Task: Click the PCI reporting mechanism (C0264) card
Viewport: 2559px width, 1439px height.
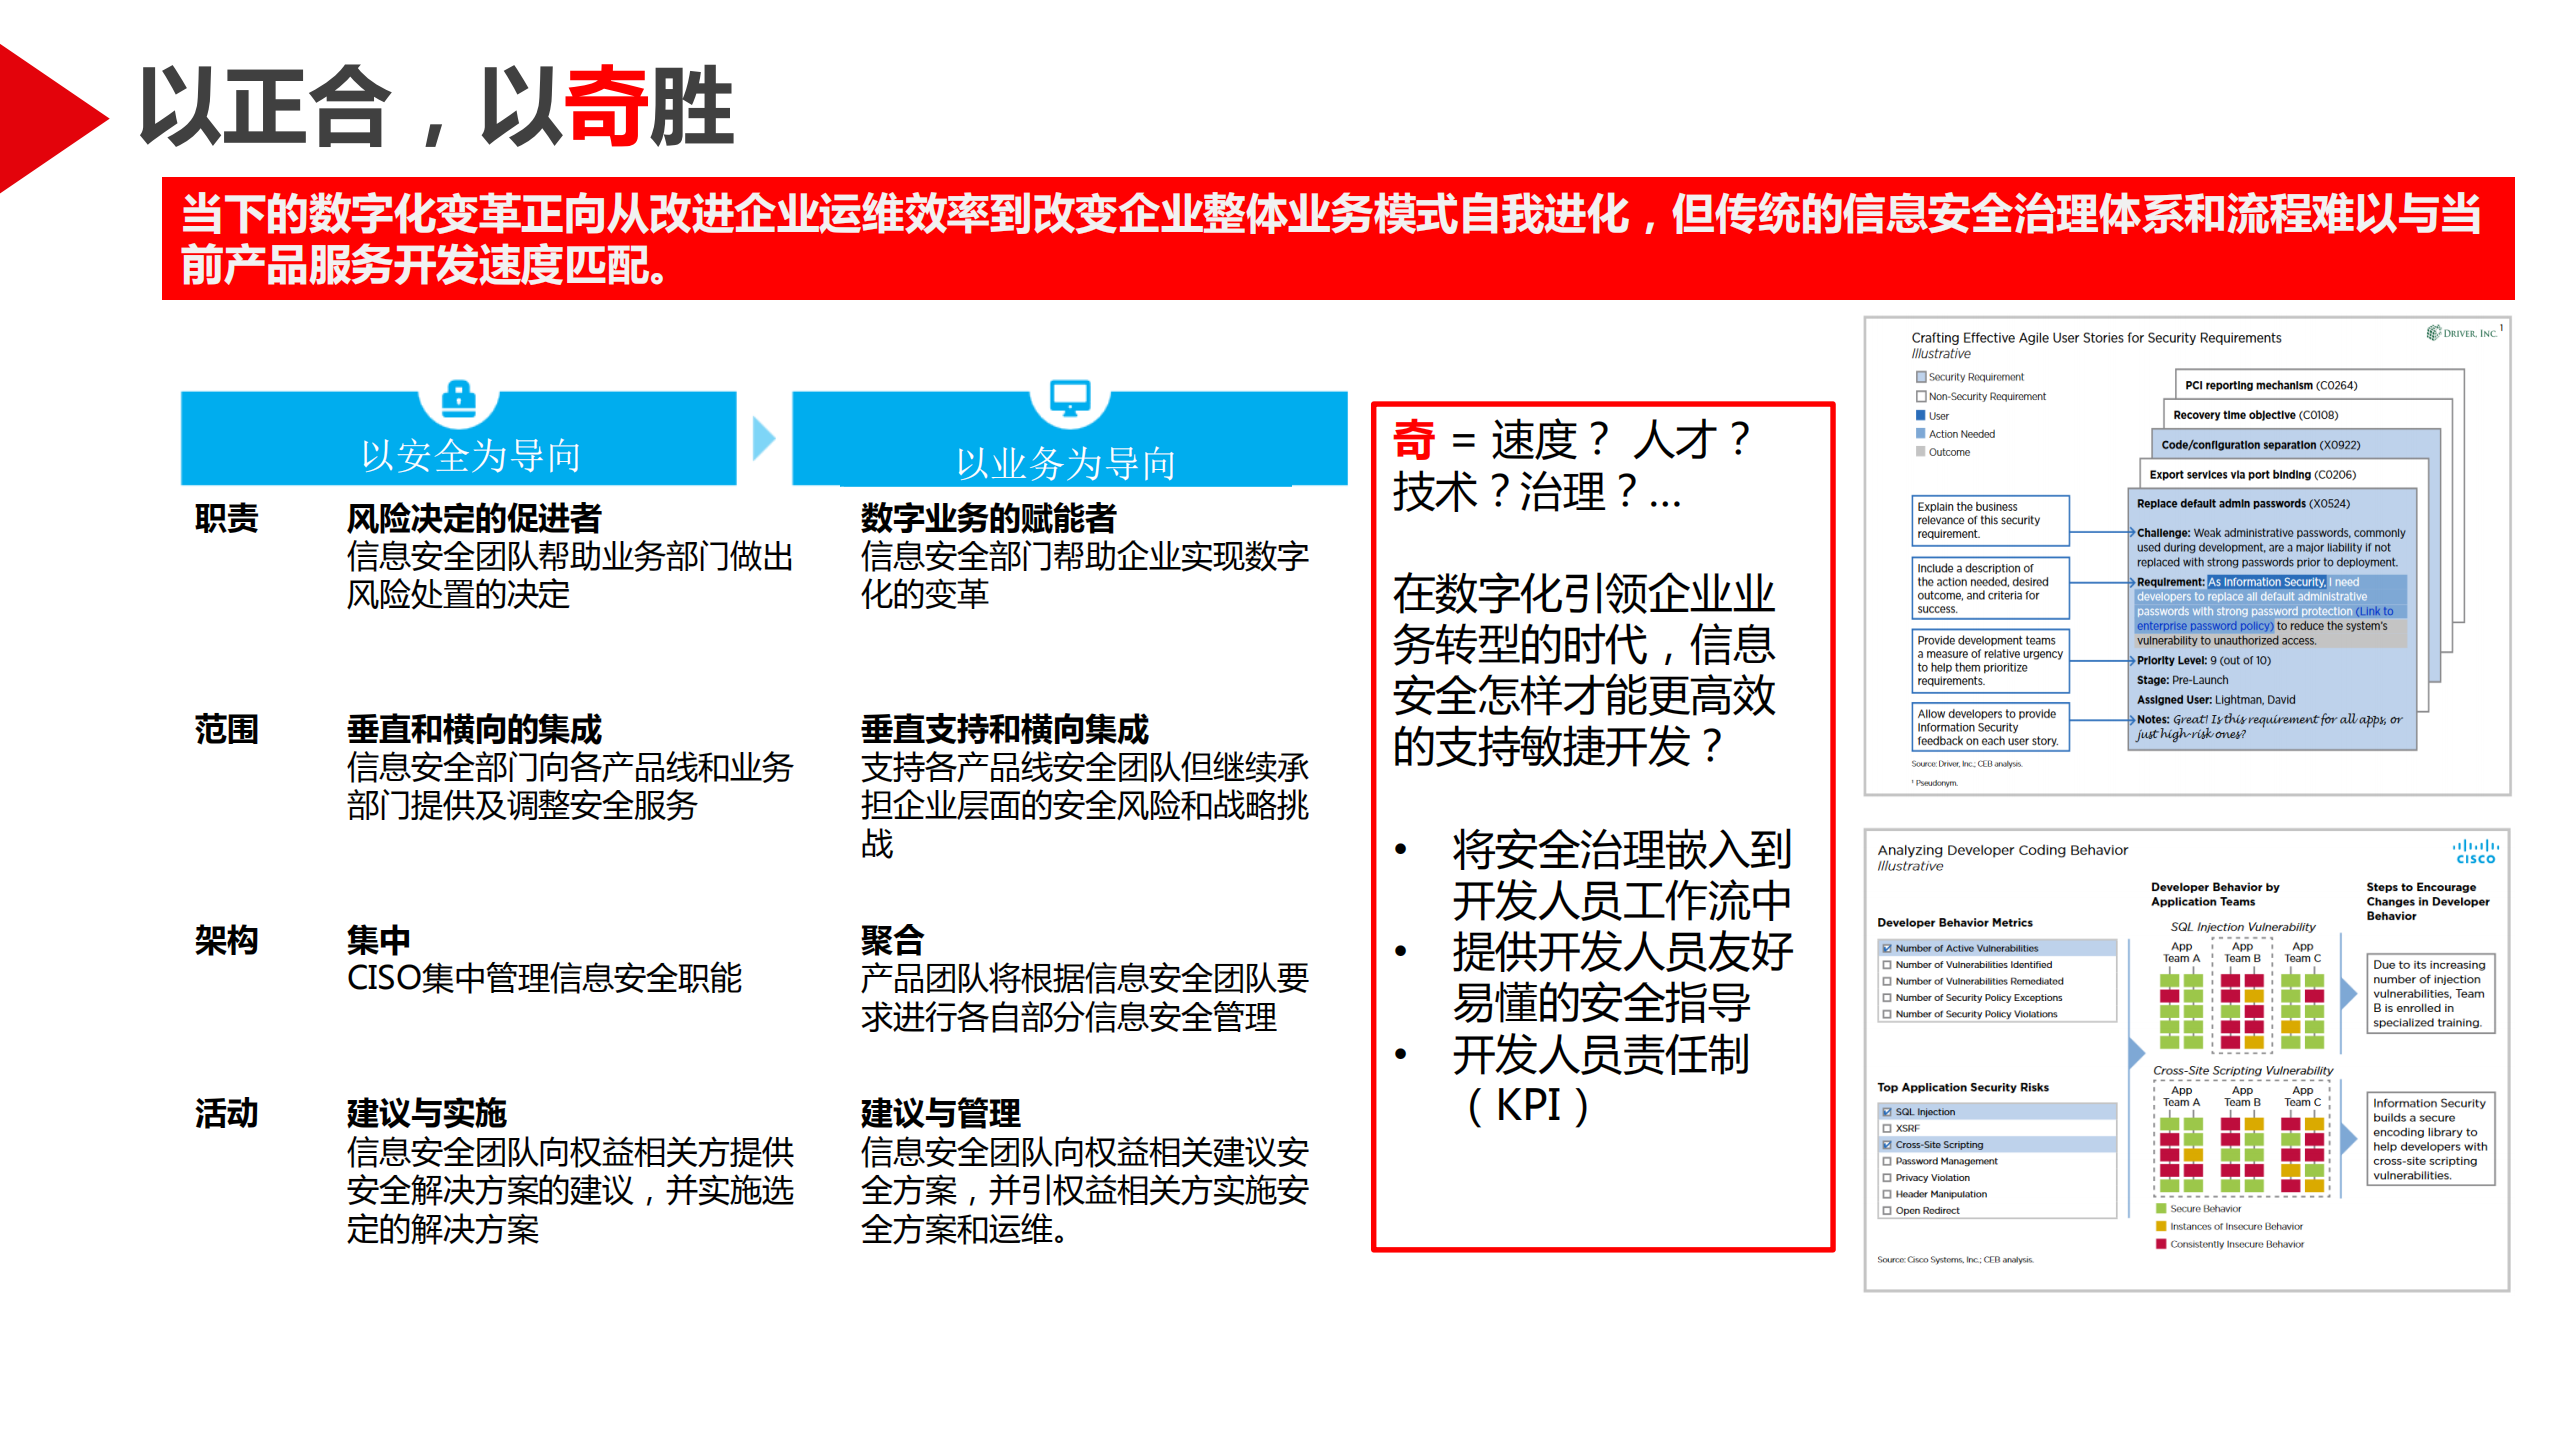Action: point(2272,385)
